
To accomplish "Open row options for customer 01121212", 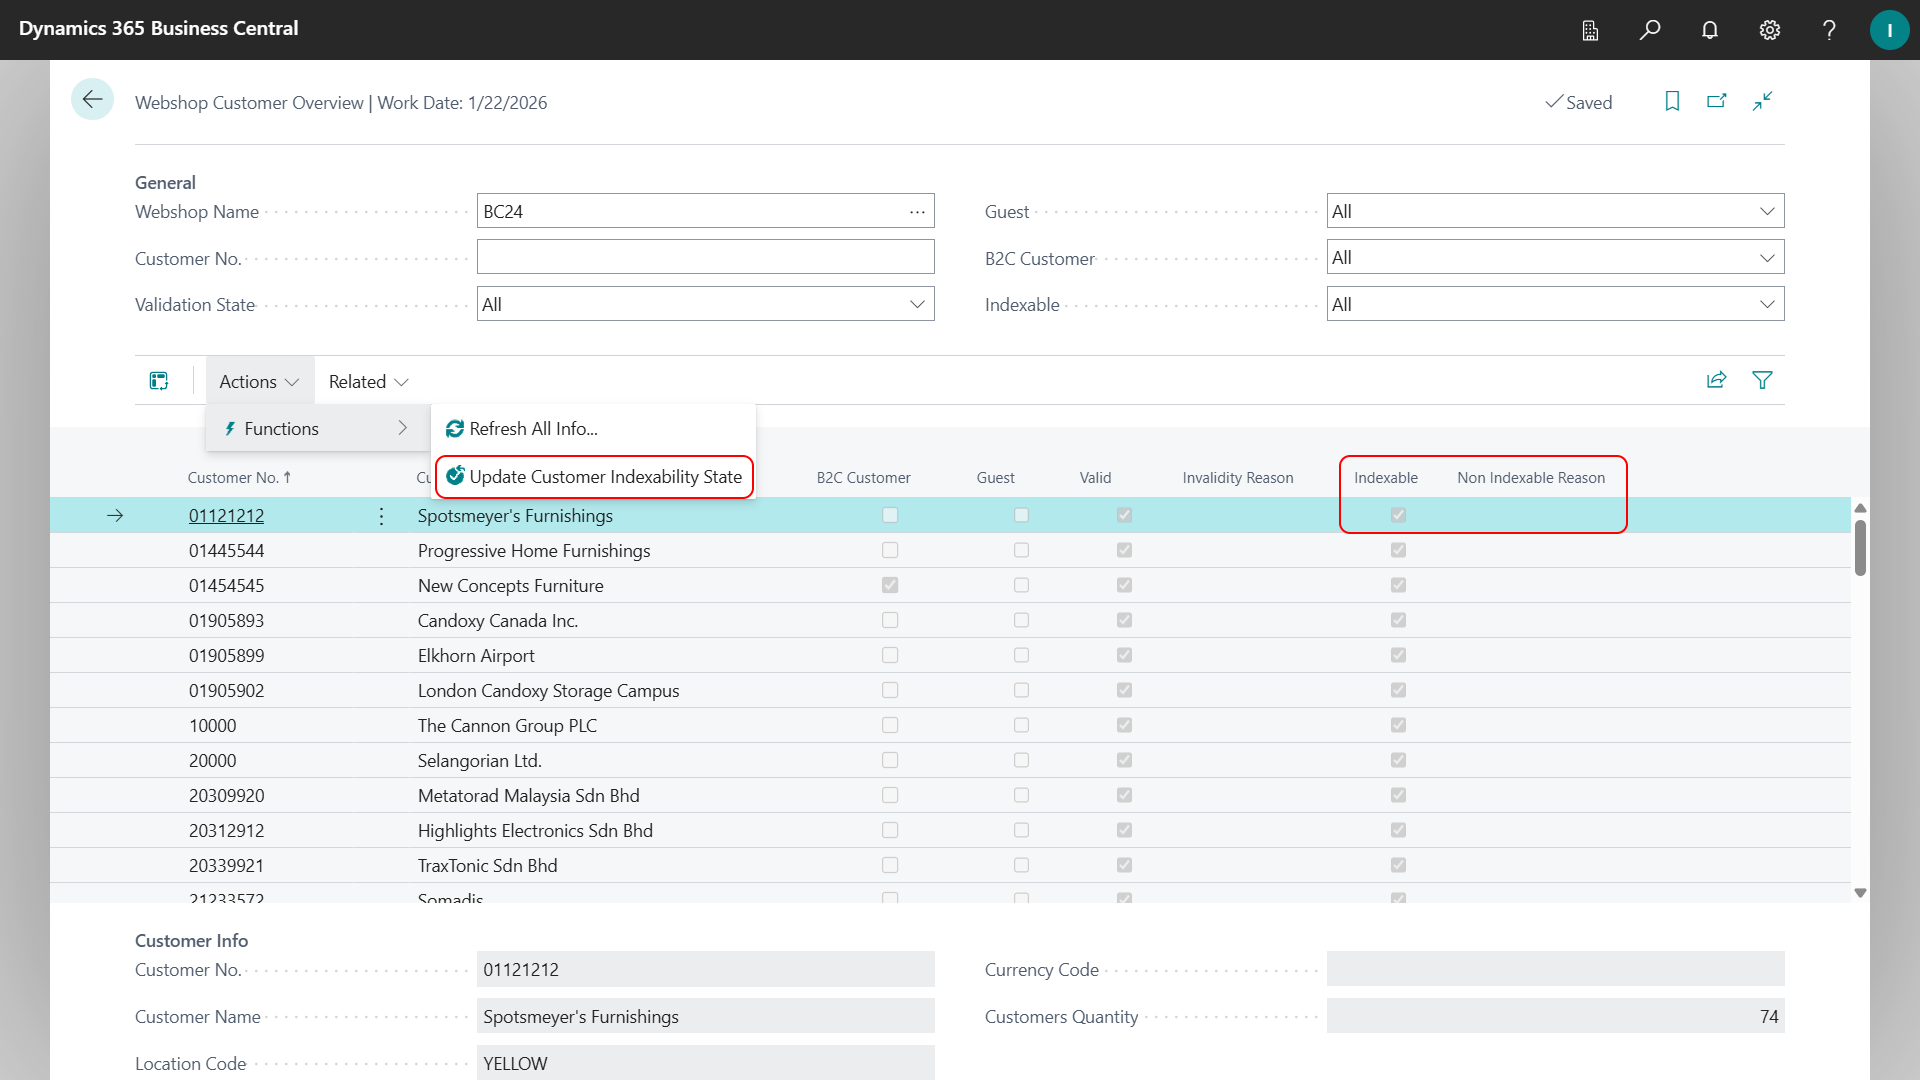I will tap(381, 516).
